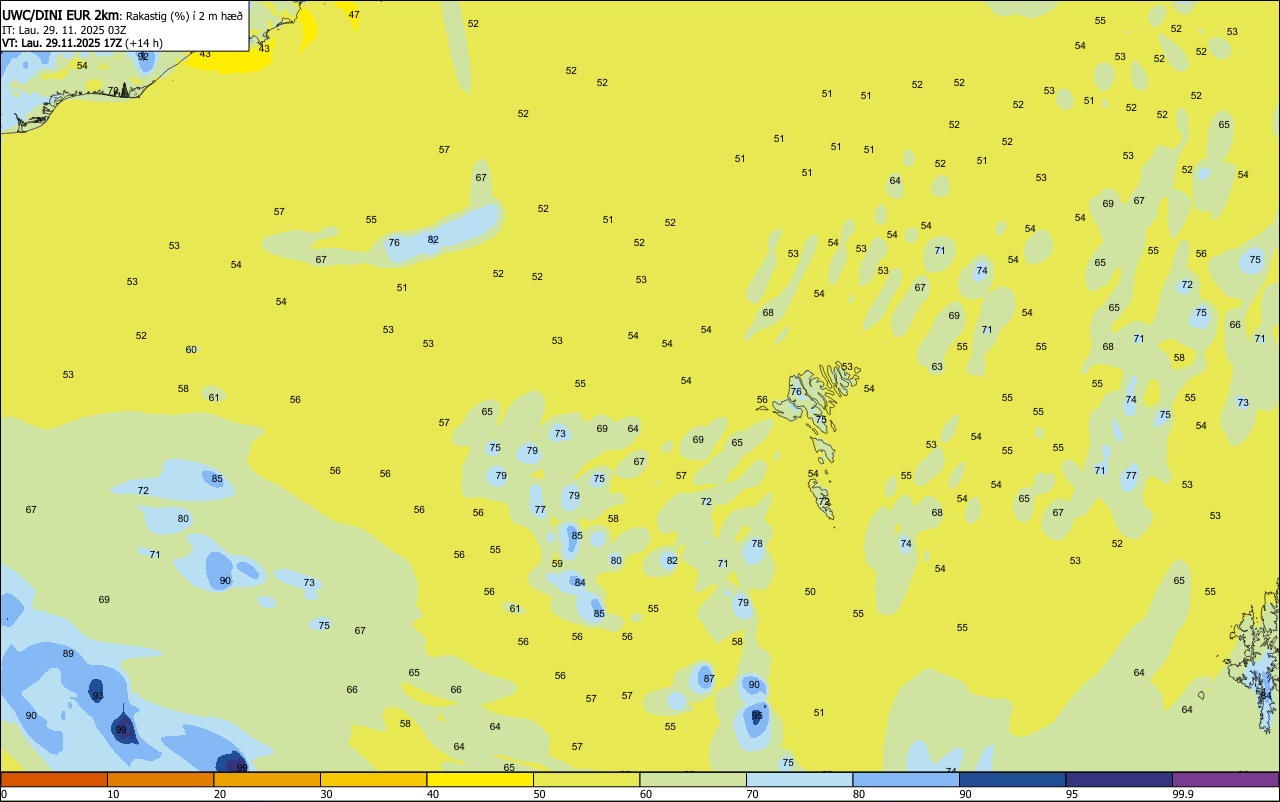Viewport: 1280px width, 802px height.
Task: Click the humidity value 92 over land
Action: (143, 57)
